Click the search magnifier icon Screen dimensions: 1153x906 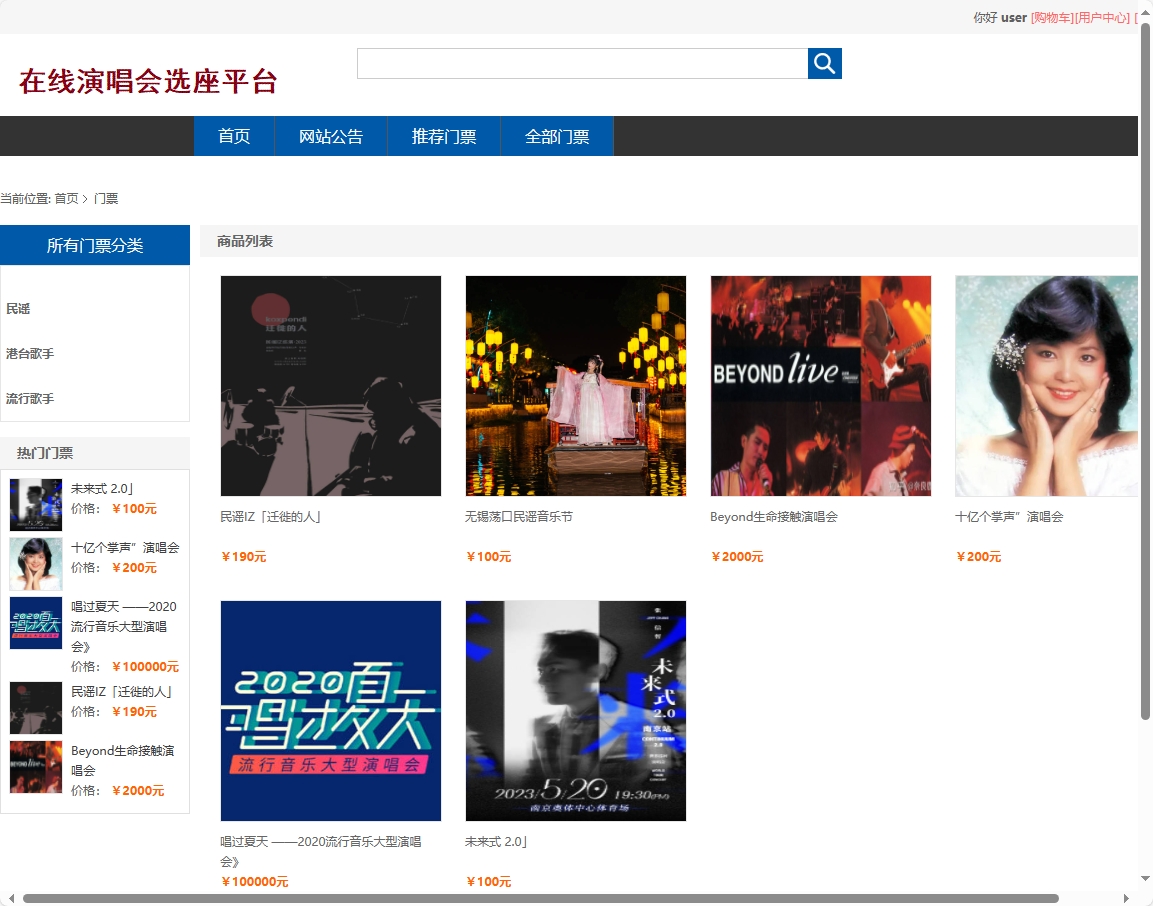pos(824,62)
